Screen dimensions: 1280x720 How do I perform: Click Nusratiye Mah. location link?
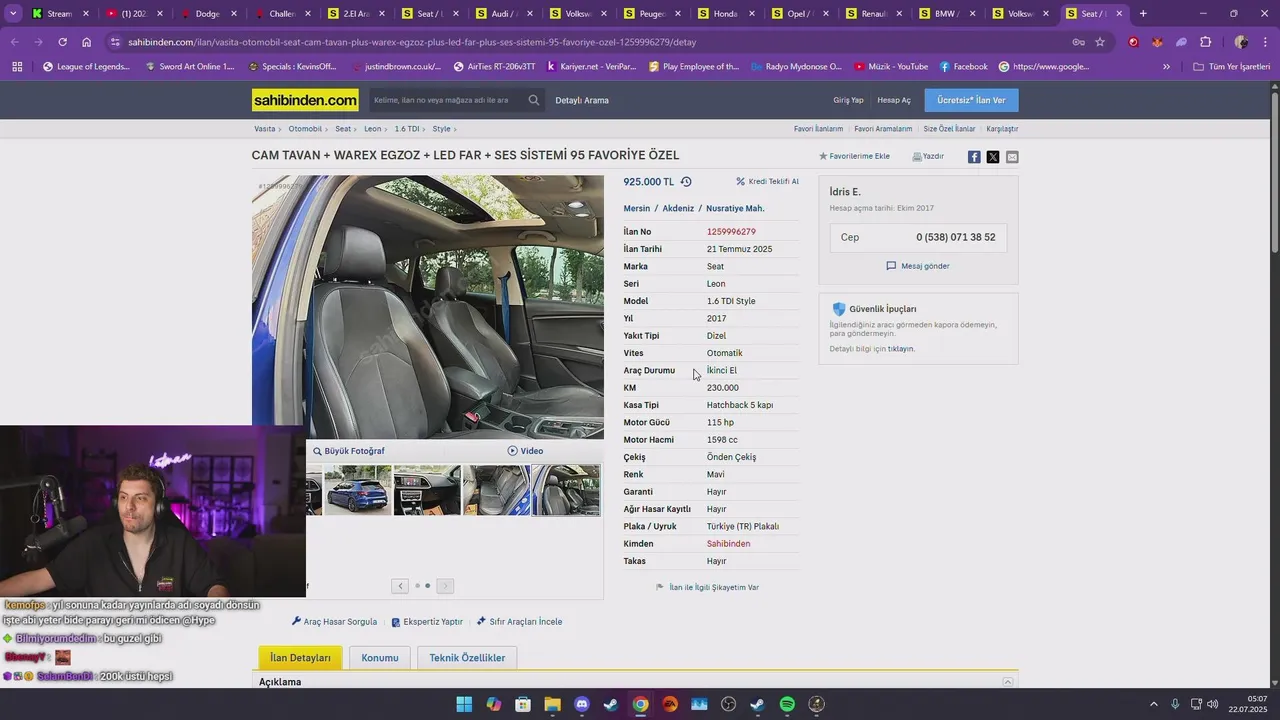point(735,209)
